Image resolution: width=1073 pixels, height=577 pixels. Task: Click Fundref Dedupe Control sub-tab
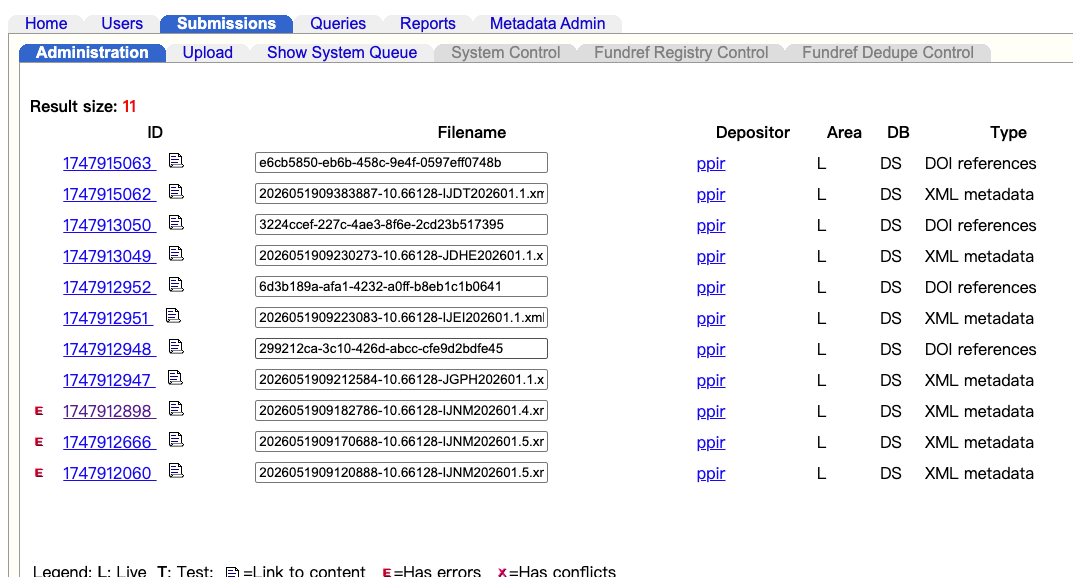click(888, 53)
